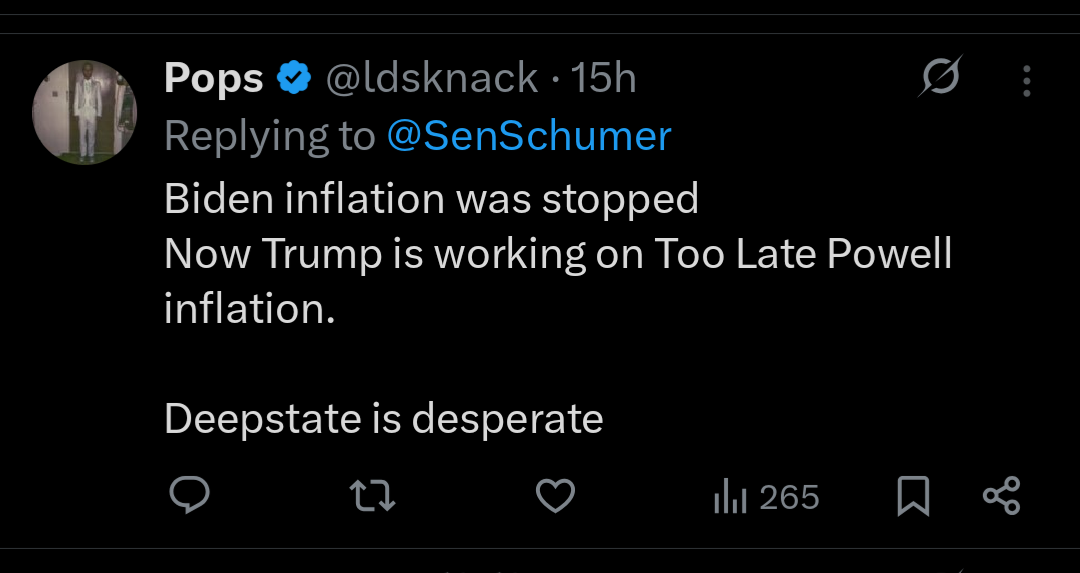Open the reply composer via speech bubble icon
The width and height of the screenshot is (1080, 573).
click(x=187, y=496)
